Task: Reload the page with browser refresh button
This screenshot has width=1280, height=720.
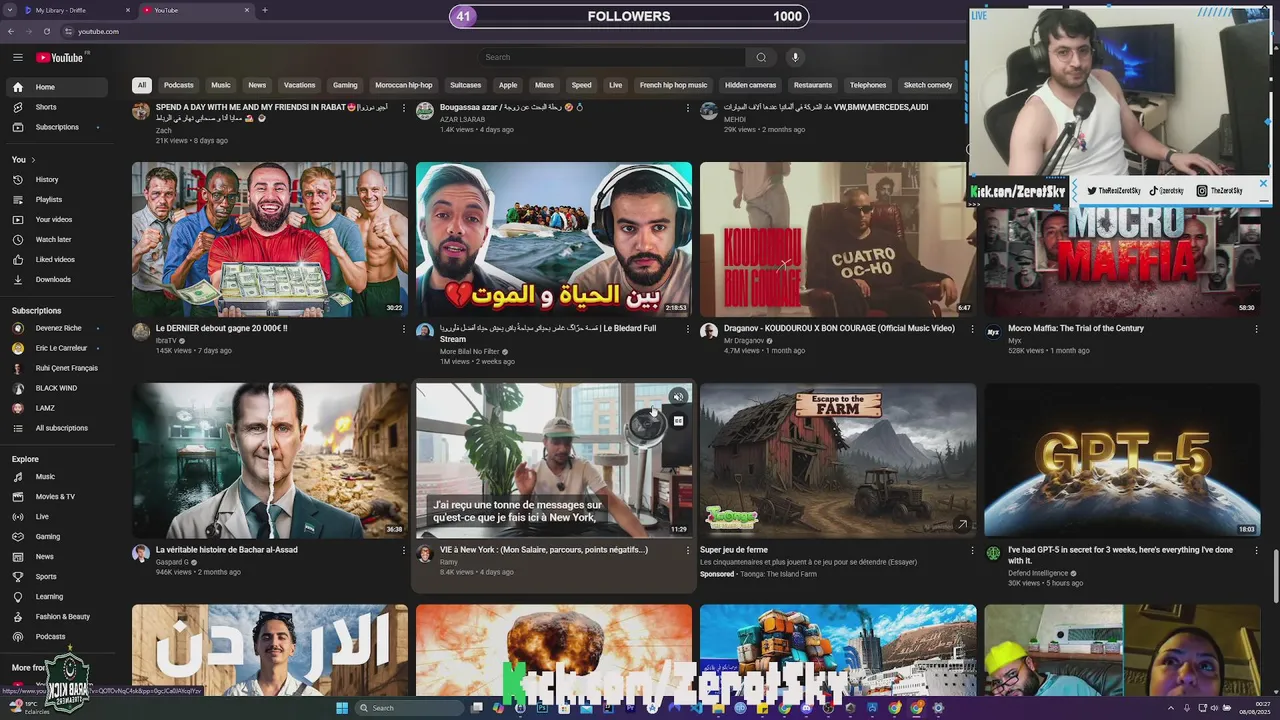Action: pos(47,31)
